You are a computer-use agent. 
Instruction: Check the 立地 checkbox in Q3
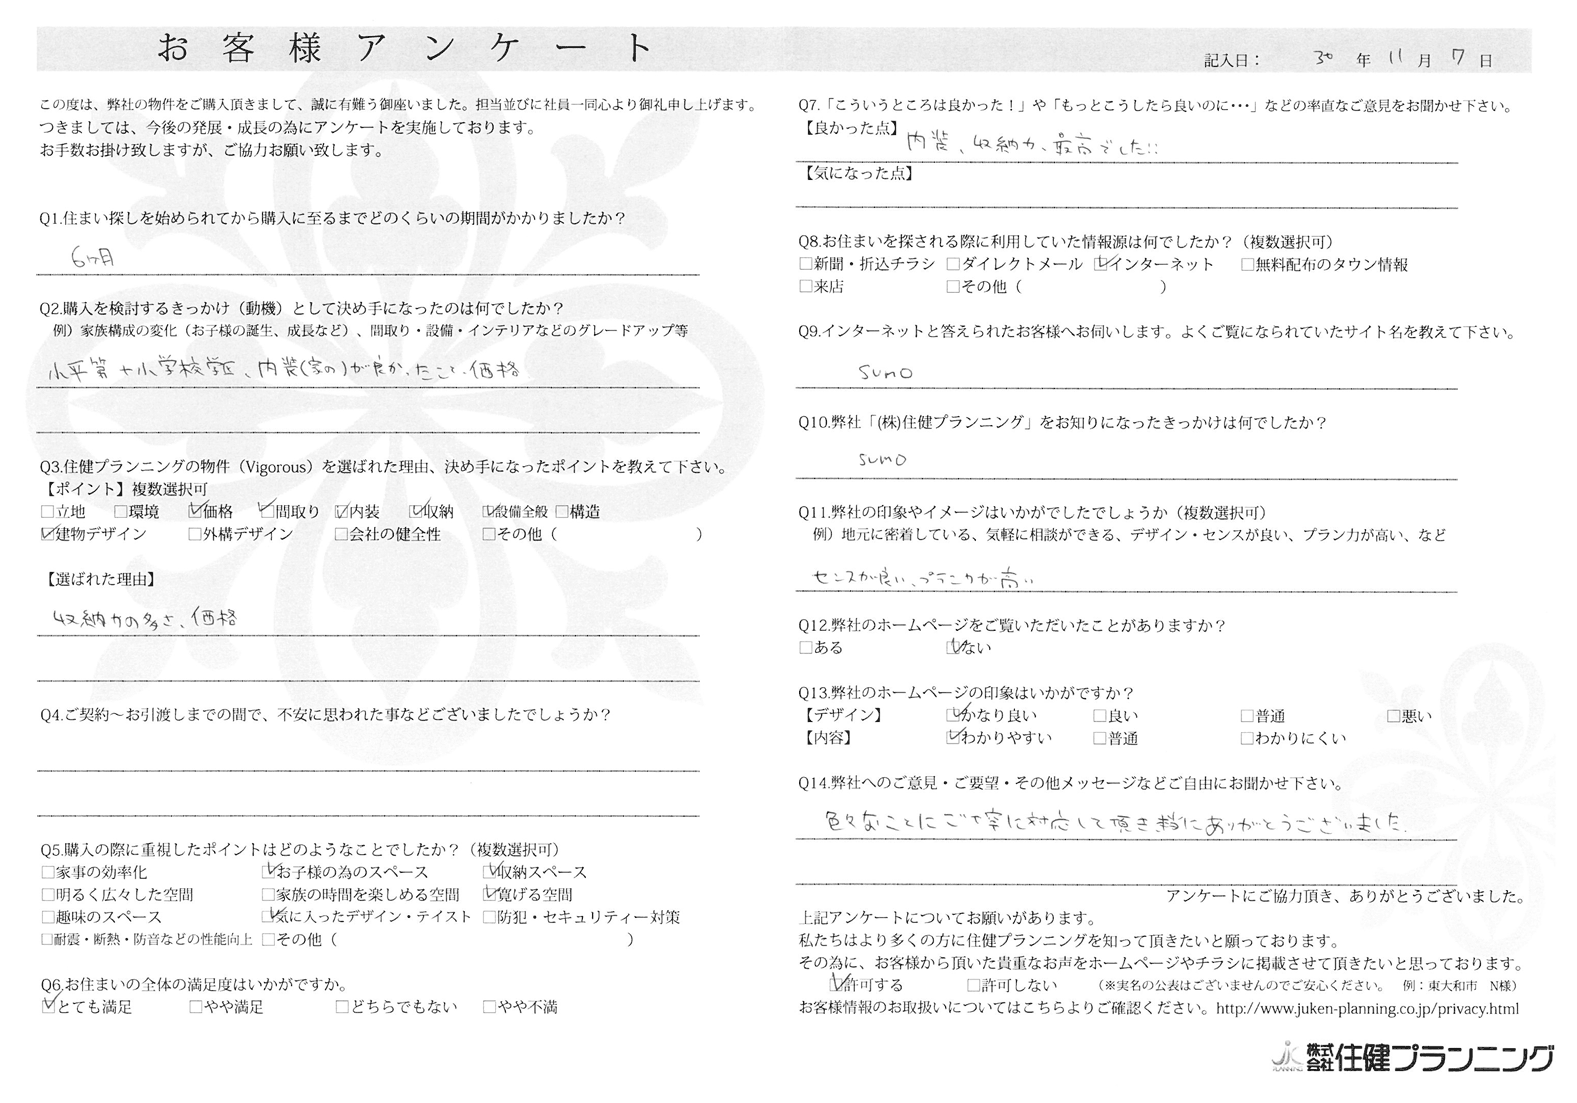(x=47, y=512)
